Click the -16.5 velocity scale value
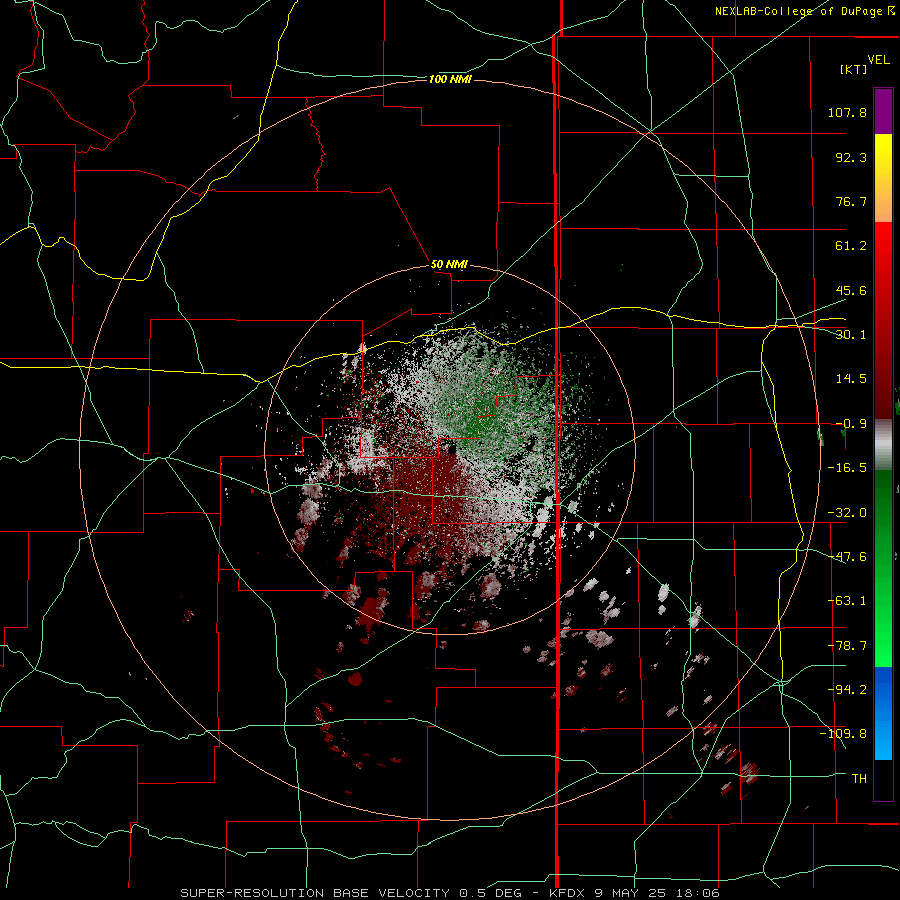Screen dimensions: 900x900 click(847, 468)
